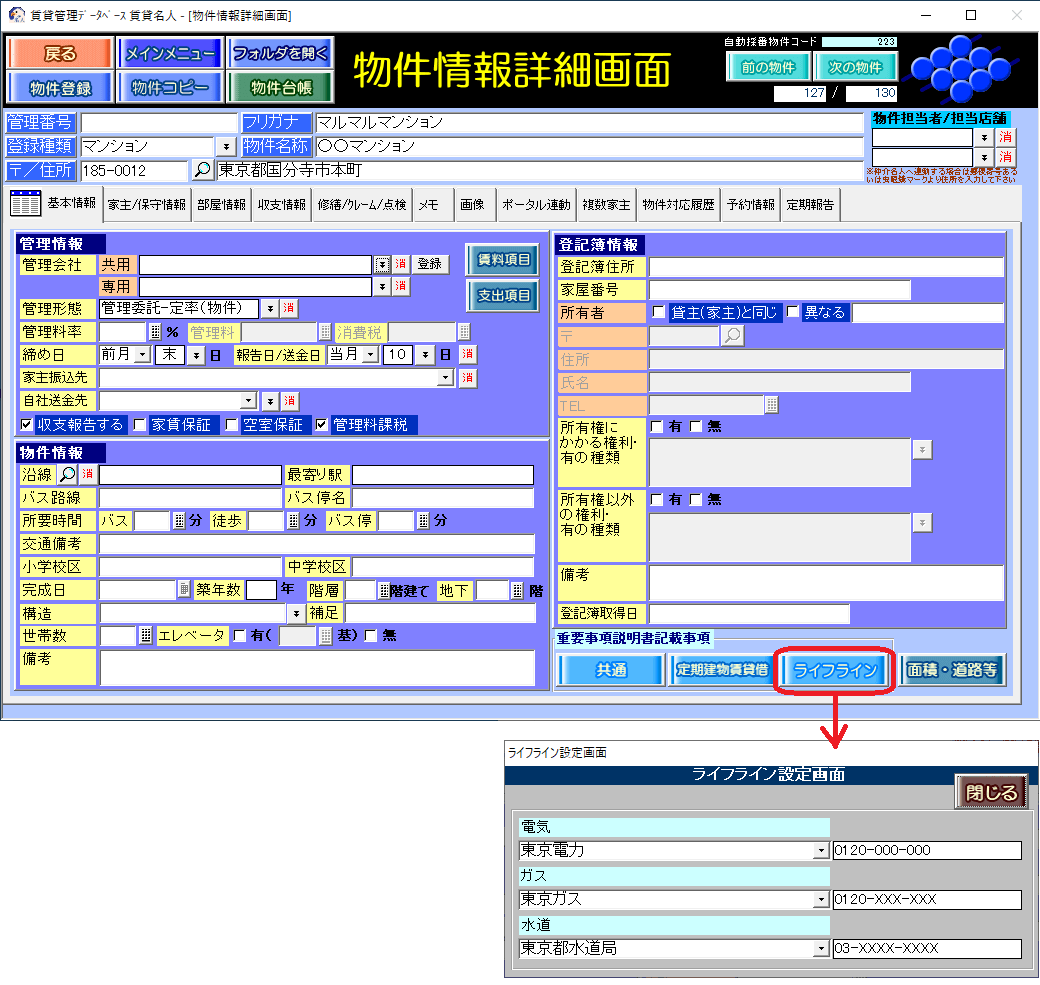
Task: Click the magnifier icon beside postal code 185-0012
Action: coord(202,170)
